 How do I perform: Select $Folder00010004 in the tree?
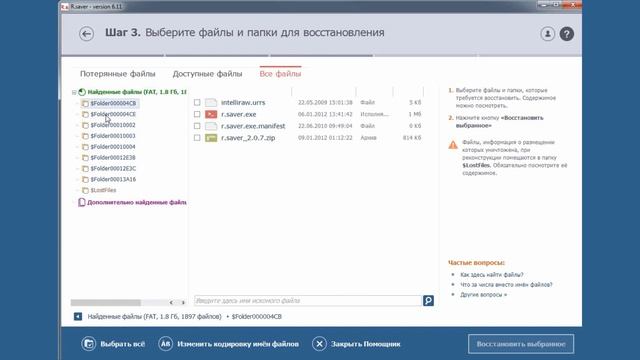[113, 147]
